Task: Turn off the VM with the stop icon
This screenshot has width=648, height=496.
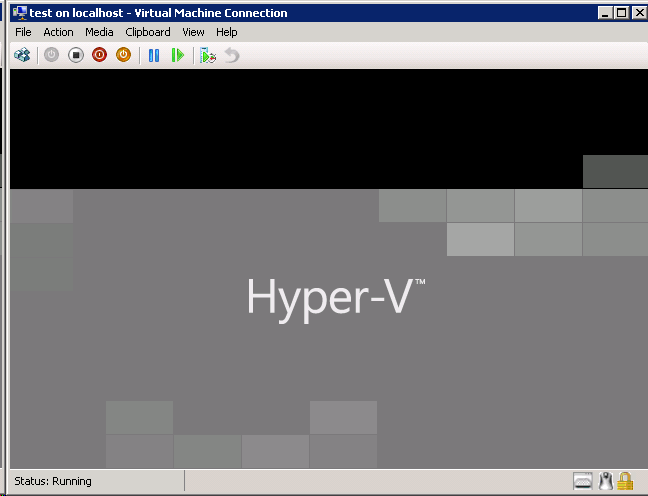Action: pyautogui.click(x=76, y=55)
